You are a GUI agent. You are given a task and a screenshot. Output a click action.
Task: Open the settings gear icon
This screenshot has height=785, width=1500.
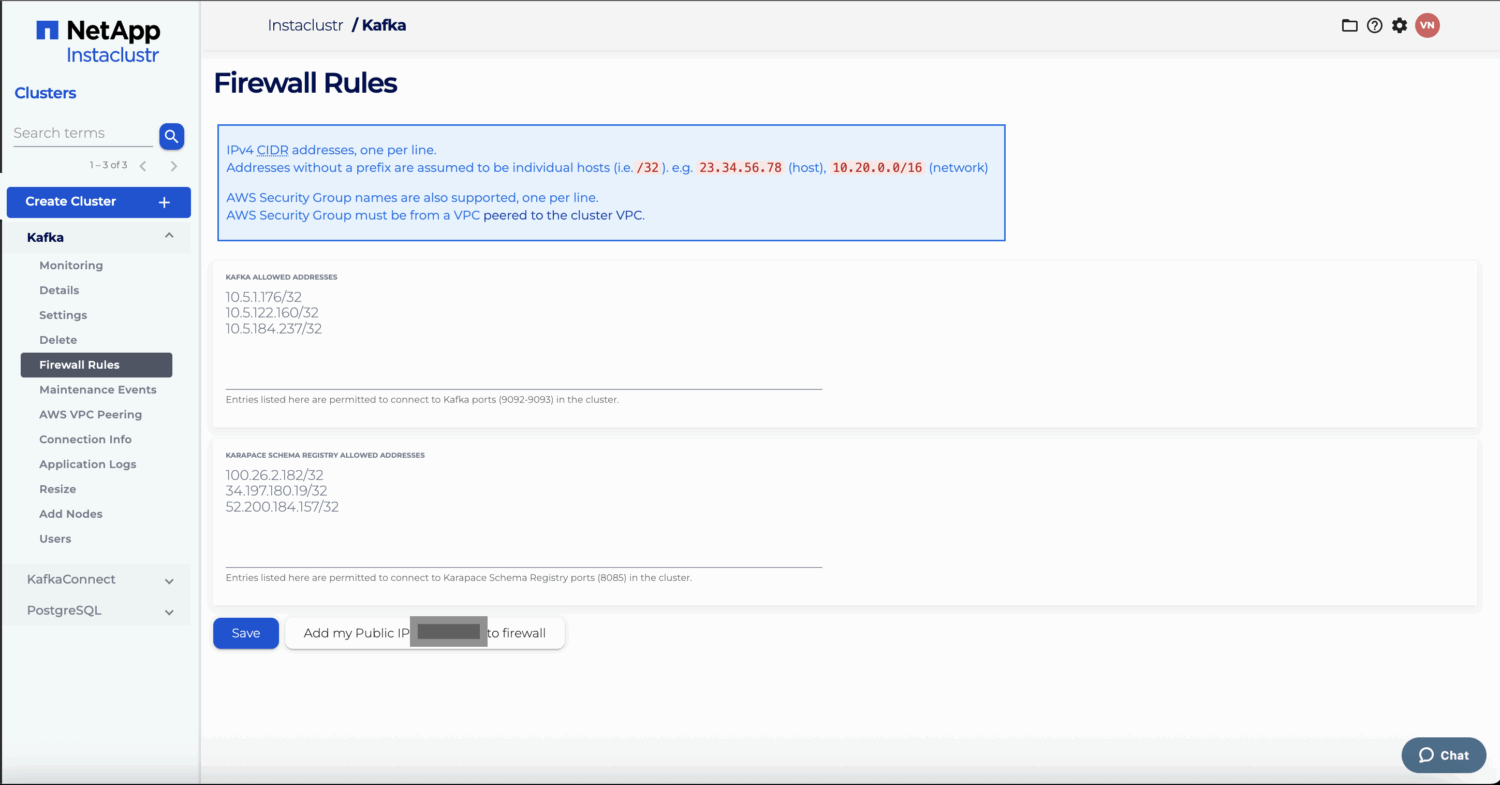(x=1399, y=26)
